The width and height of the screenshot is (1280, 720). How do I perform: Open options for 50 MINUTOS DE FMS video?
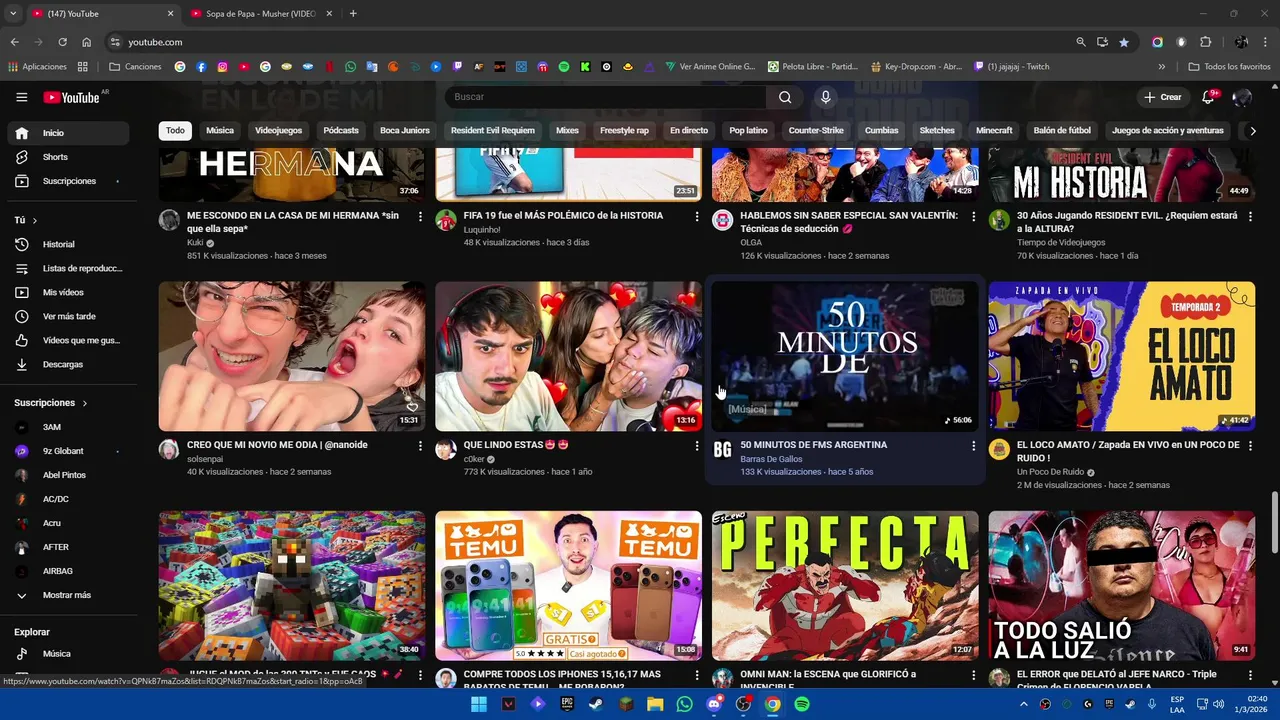tap(973, 446)
